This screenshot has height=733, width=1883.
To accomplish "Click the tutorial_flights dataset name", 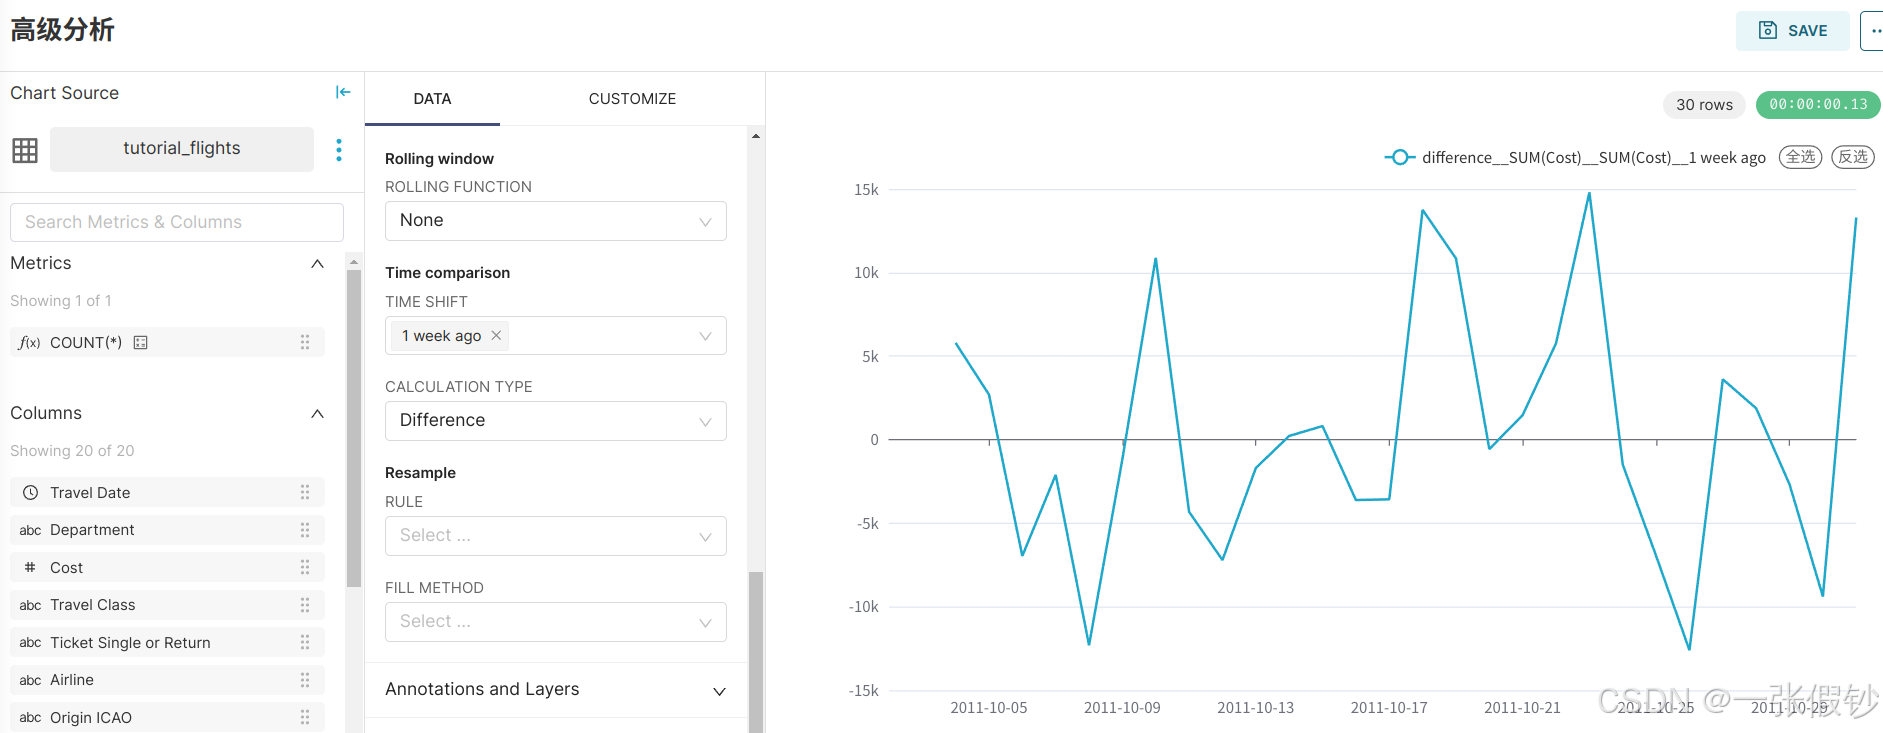I will [x=182, y=149].
